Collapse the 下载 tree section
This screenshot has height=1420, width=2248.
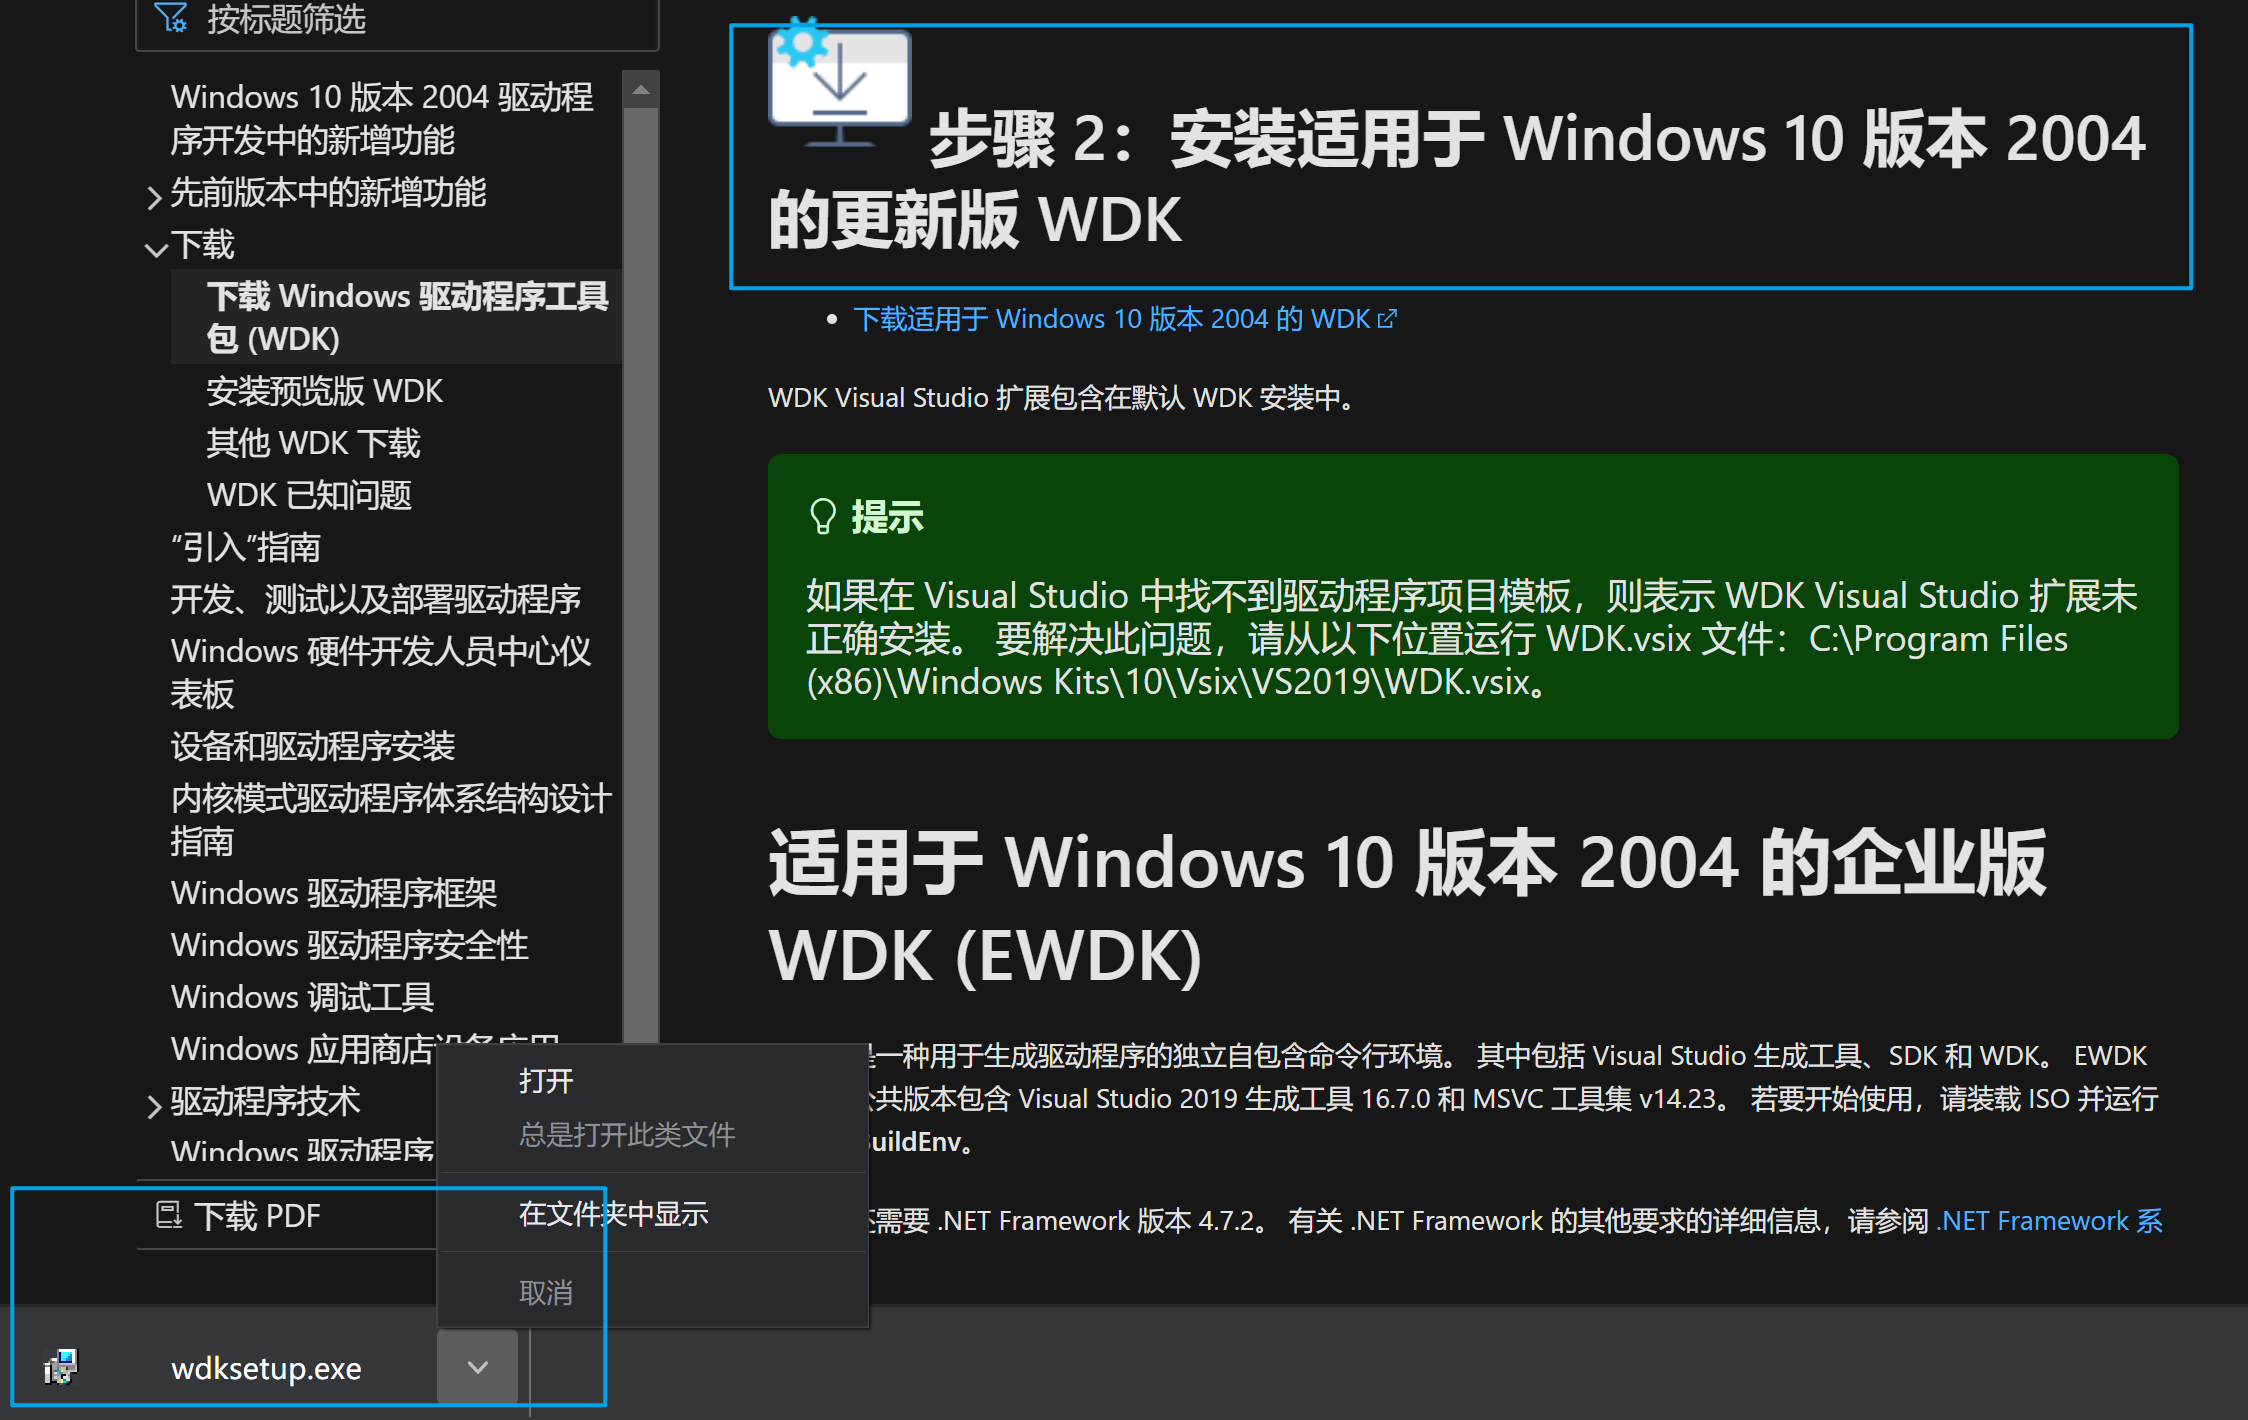coord(155,248)
